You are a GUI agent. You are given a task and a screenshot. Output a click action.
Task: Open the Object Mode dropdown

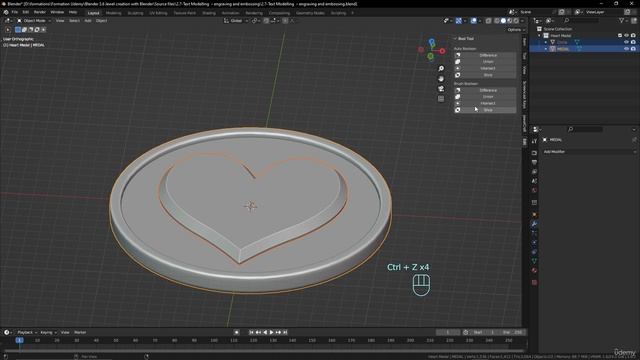click(x=34, y=21)
